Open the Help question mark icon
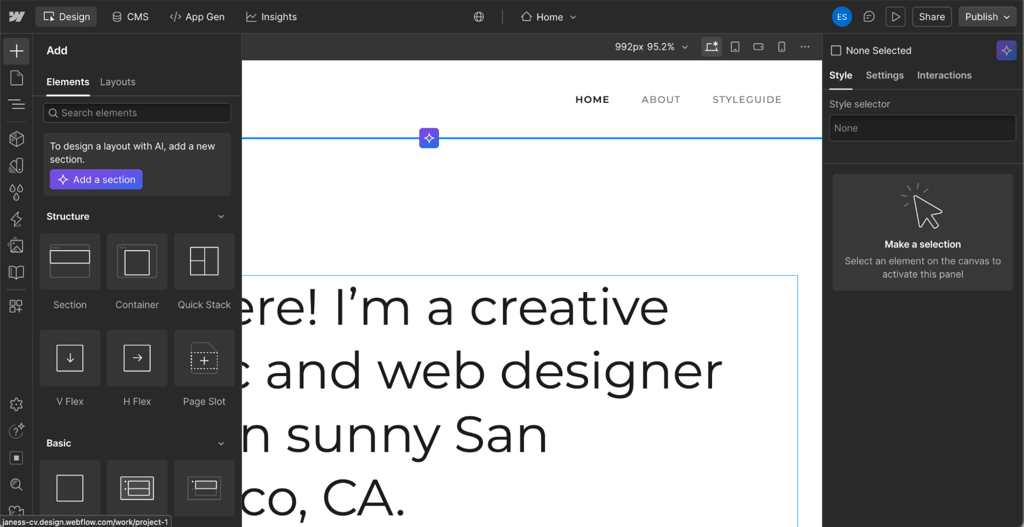The height and width of the screenshot is (527, 1024). (16, 431)
